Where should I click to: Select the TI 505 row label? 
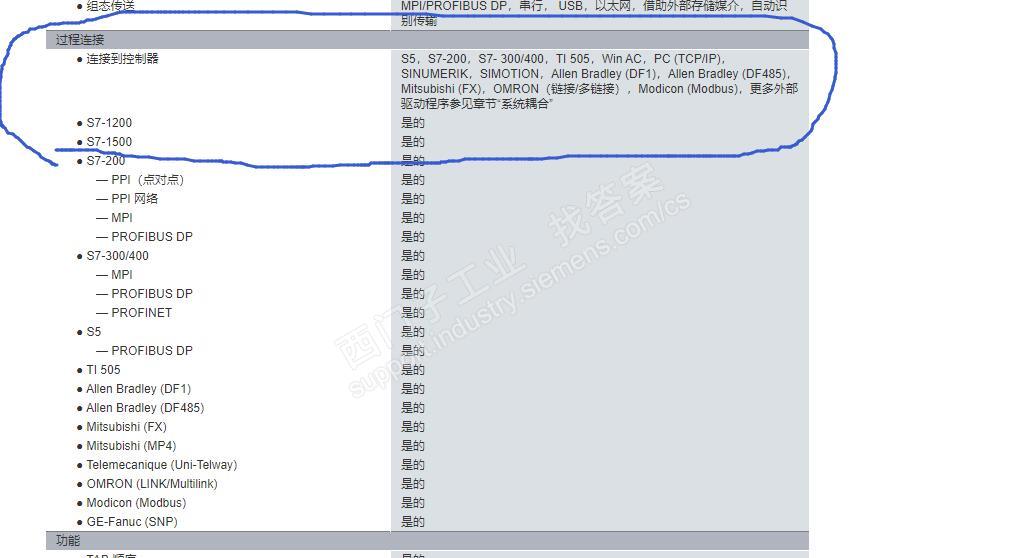103,370
